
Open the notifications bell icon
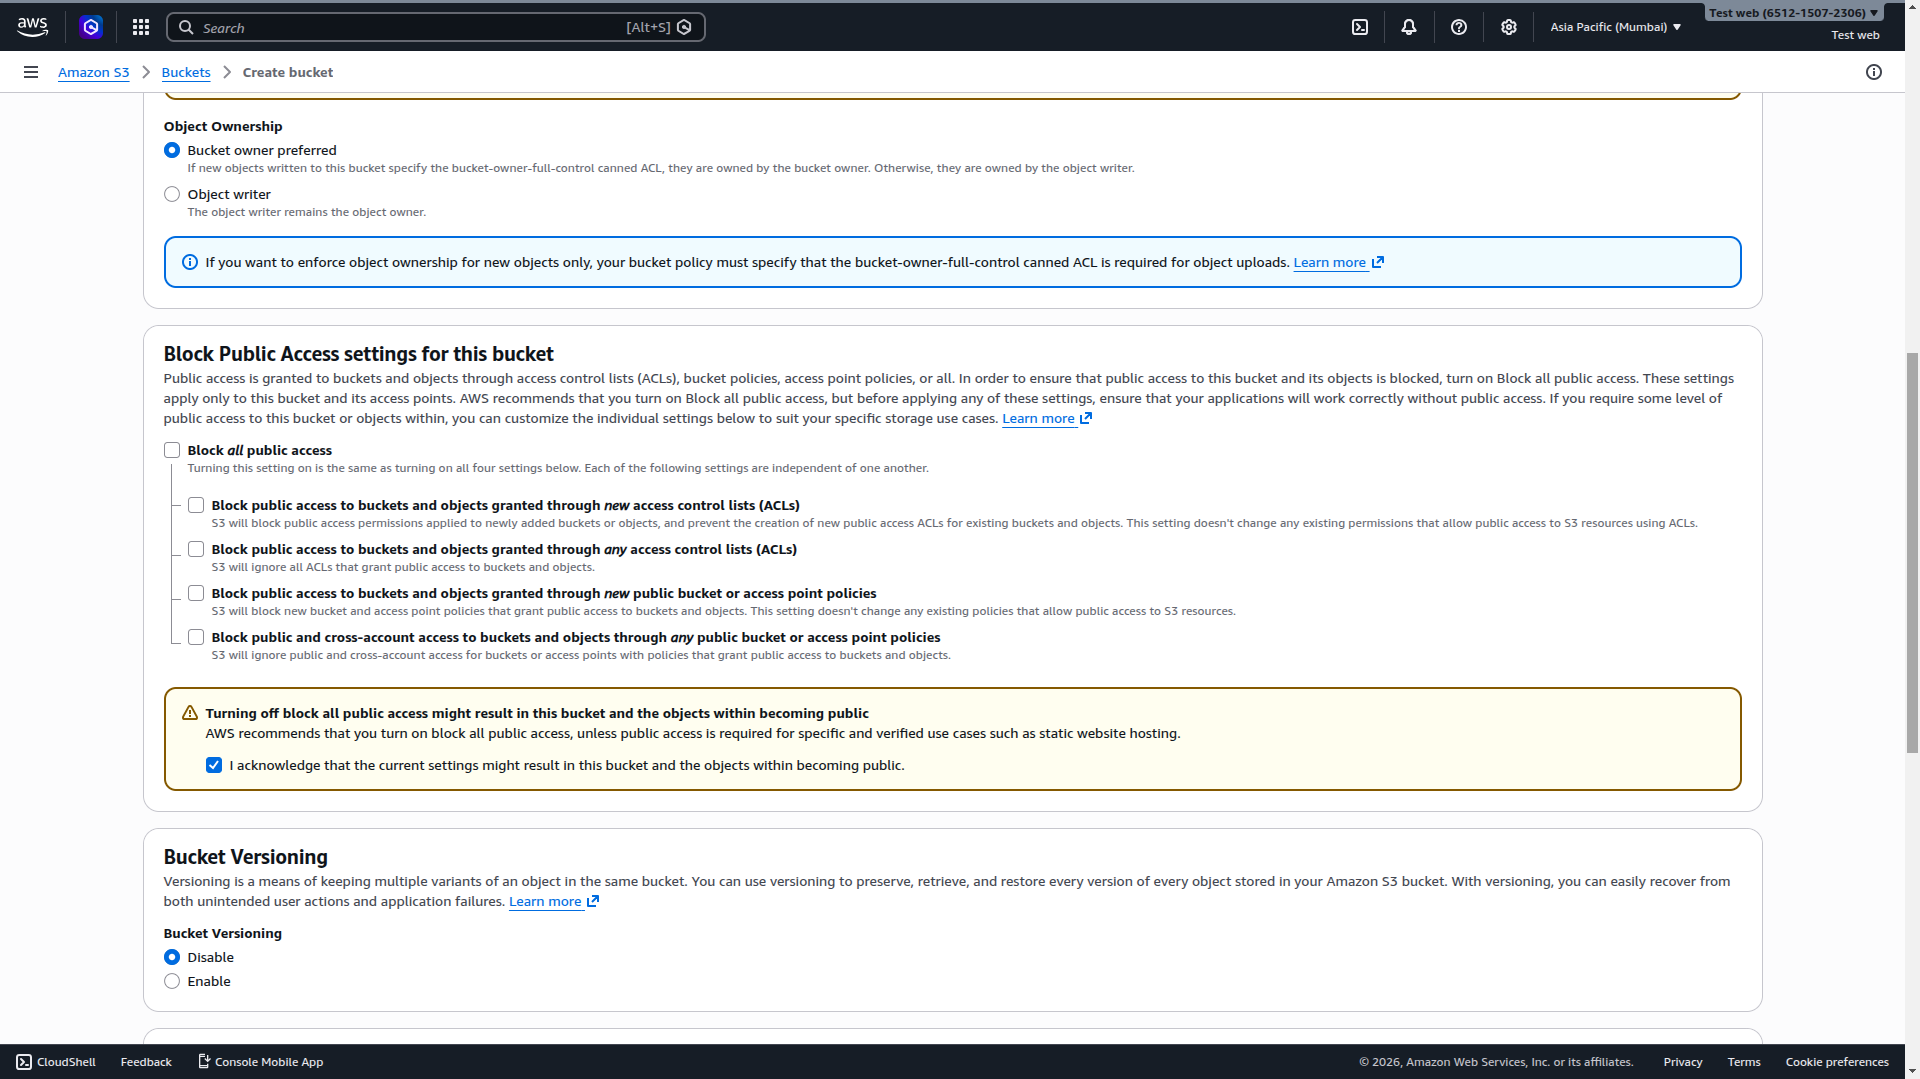1409,27
